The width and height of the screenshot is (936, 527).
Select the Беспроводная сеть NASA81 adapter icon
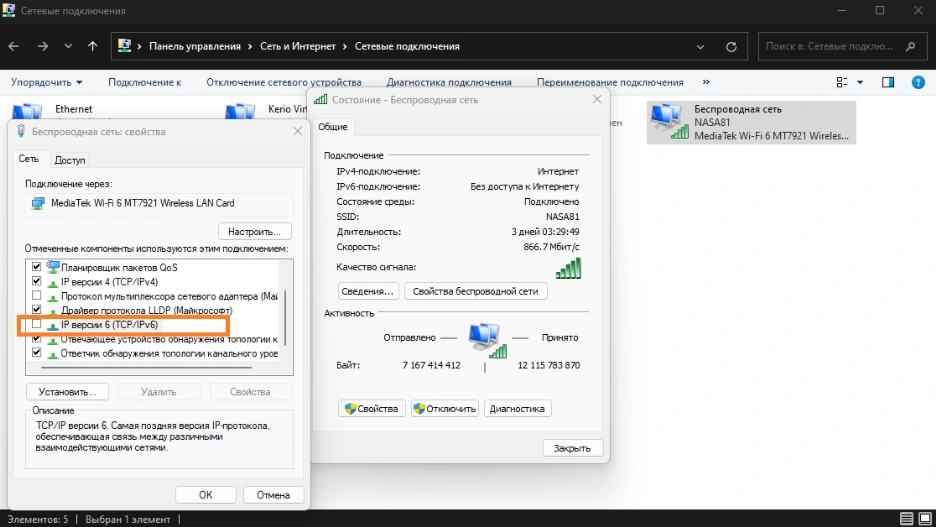[x=665, y=121]
